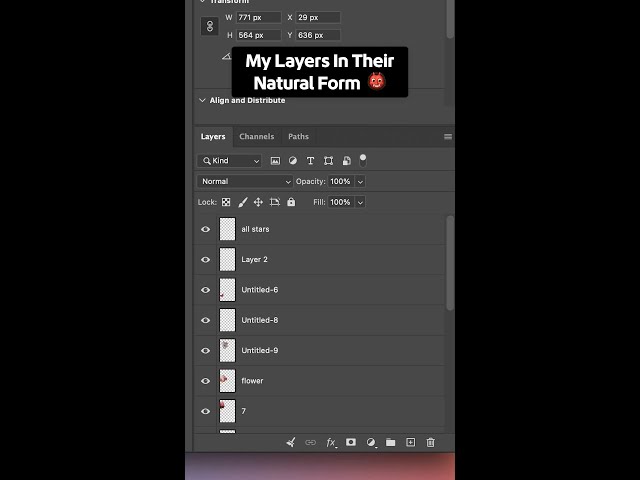Click the layer 7 thumbnail
This screenshot has height=480, width=640.
tap(227, 411)
